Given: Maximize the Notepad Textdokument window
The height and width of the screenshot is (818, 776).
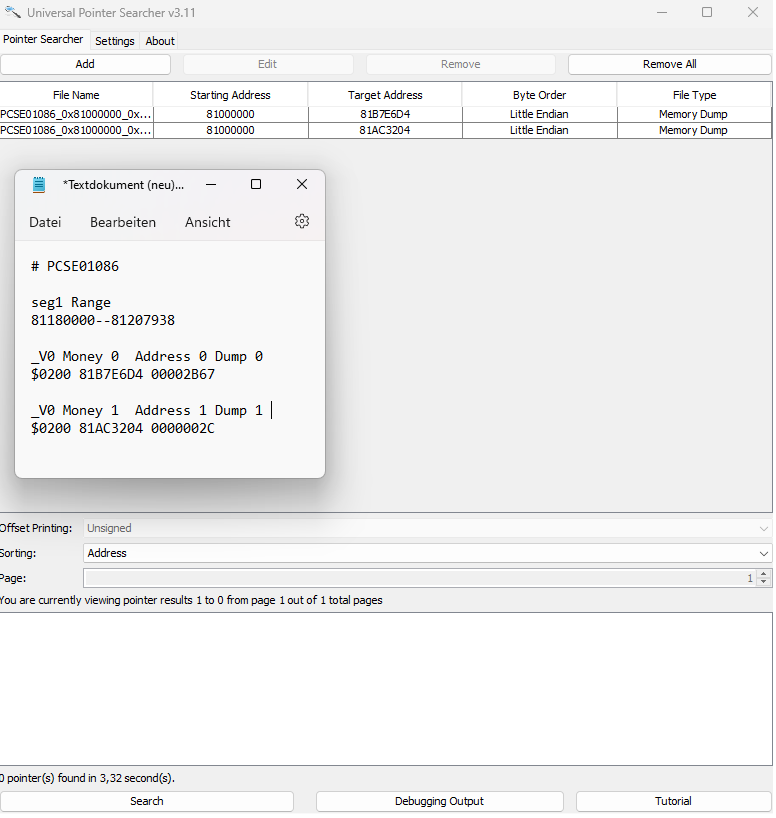Looking at the screenshot, I should point(256,184).
